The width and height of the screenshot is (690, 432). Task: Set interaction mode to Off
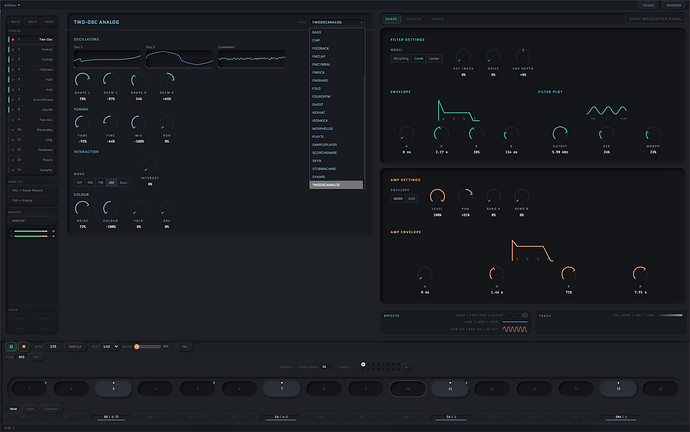79,183
